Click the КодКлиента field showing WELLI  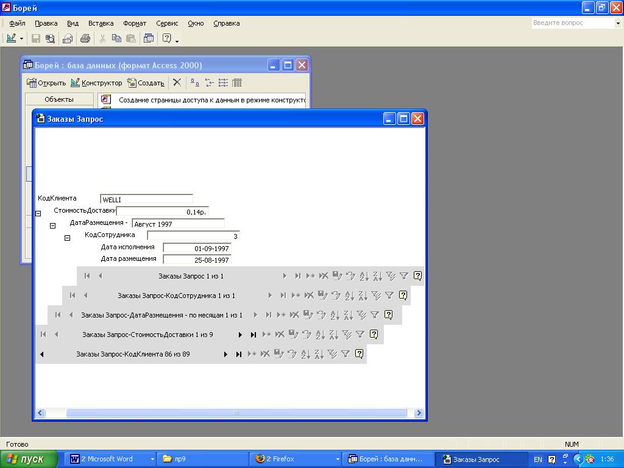(x=146, y=199)
